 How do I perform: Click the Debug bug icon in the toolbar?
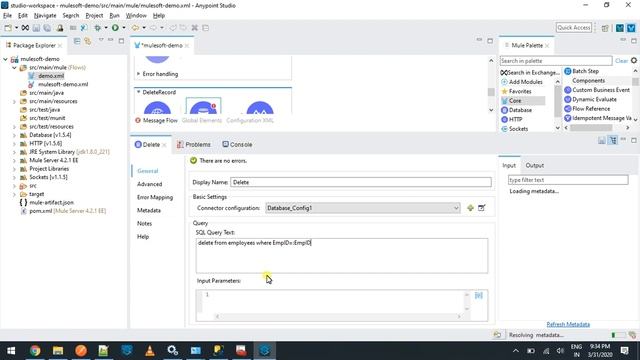pos(98,28)
